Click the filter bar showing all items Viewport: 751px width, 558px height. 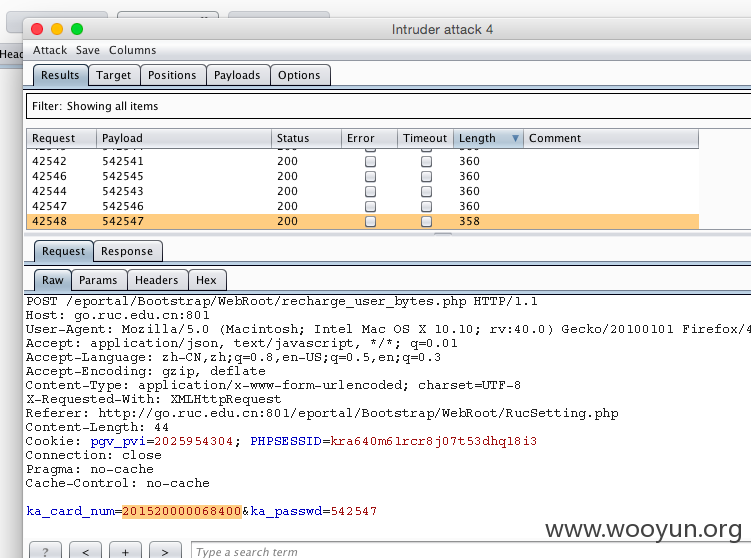click(388, 106)
